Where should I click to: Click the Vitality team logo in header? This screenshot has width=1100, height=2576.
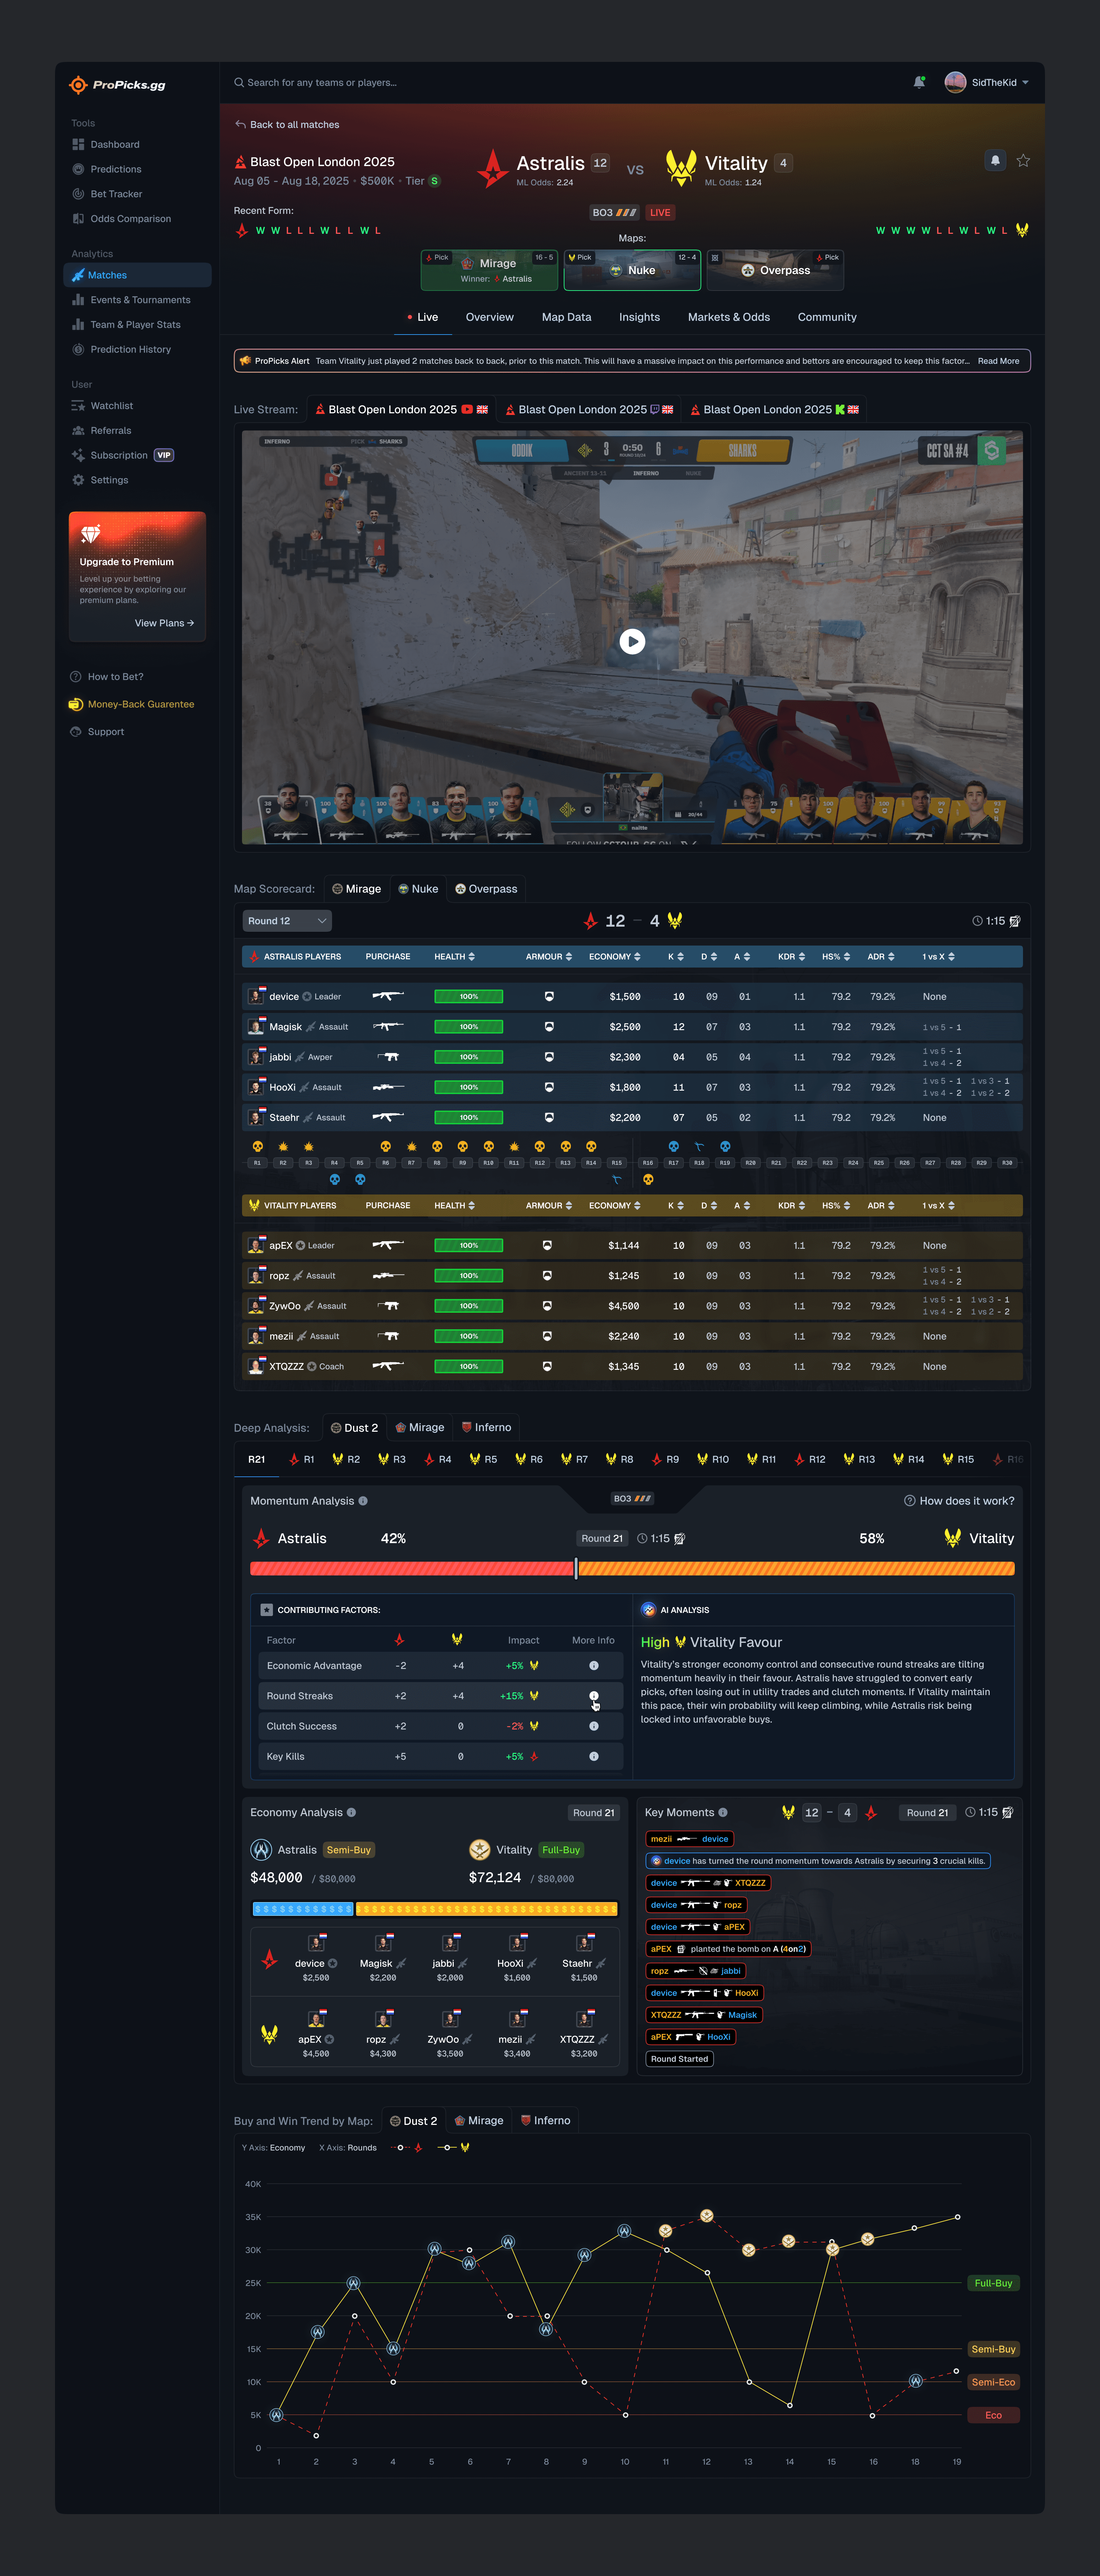pyautogui.click(x=681, y=168)
